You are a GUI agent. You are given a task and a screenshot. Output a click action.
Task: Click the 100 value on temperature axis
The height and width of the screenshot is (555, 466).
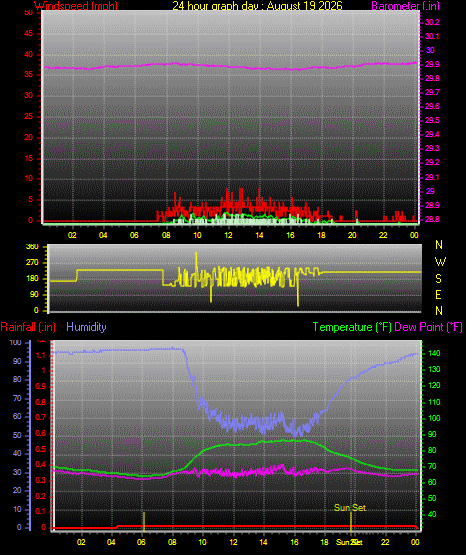point(434,418)
